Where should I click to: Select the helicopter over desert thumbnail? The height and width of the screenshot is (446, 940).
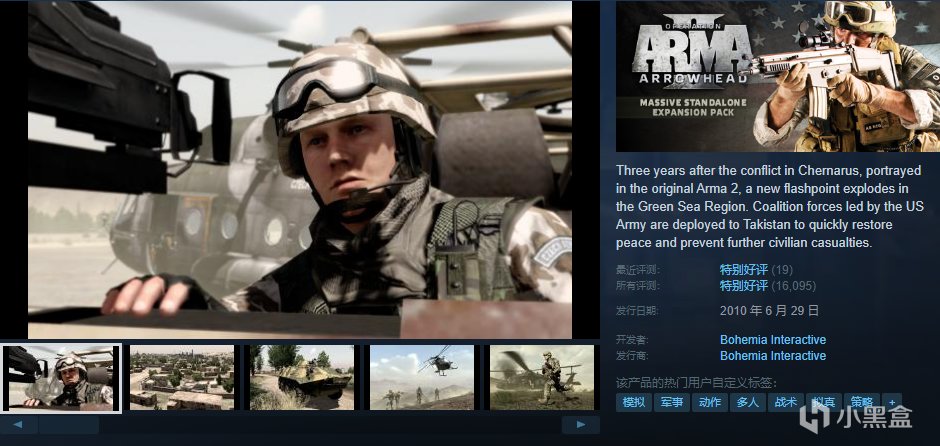coord(422,378)
